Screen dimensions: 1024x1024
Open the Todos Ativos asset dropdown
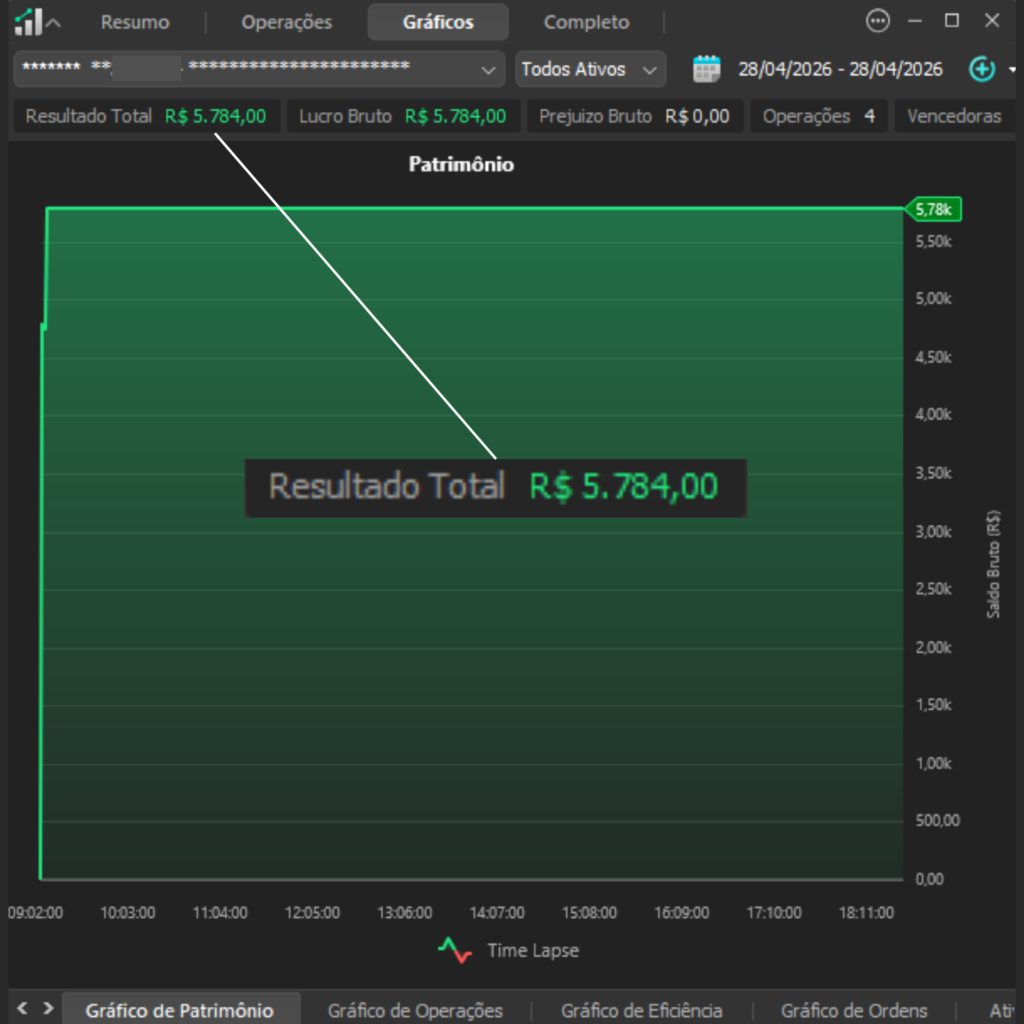pos(590,69)
